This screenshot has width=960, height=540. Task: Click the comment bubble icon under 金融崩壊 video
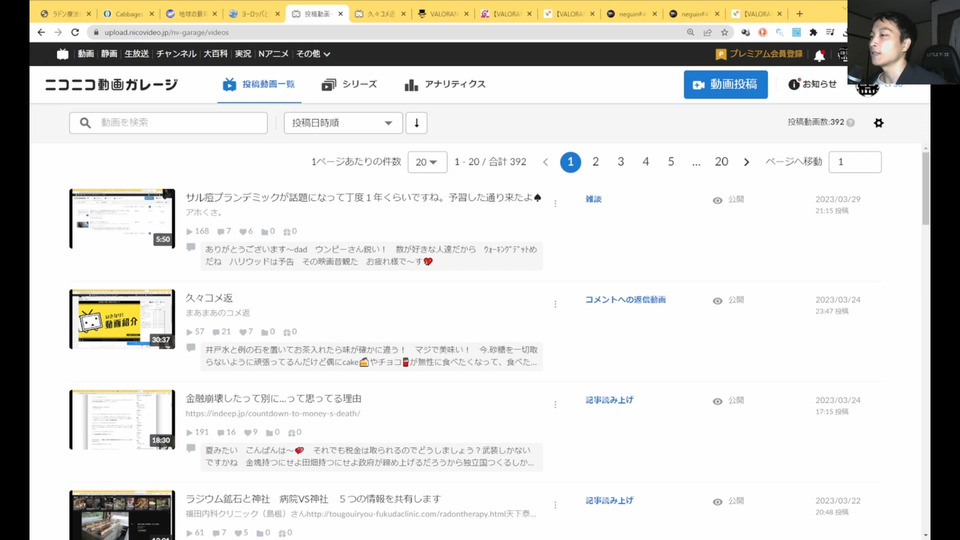tap(191, 448)
